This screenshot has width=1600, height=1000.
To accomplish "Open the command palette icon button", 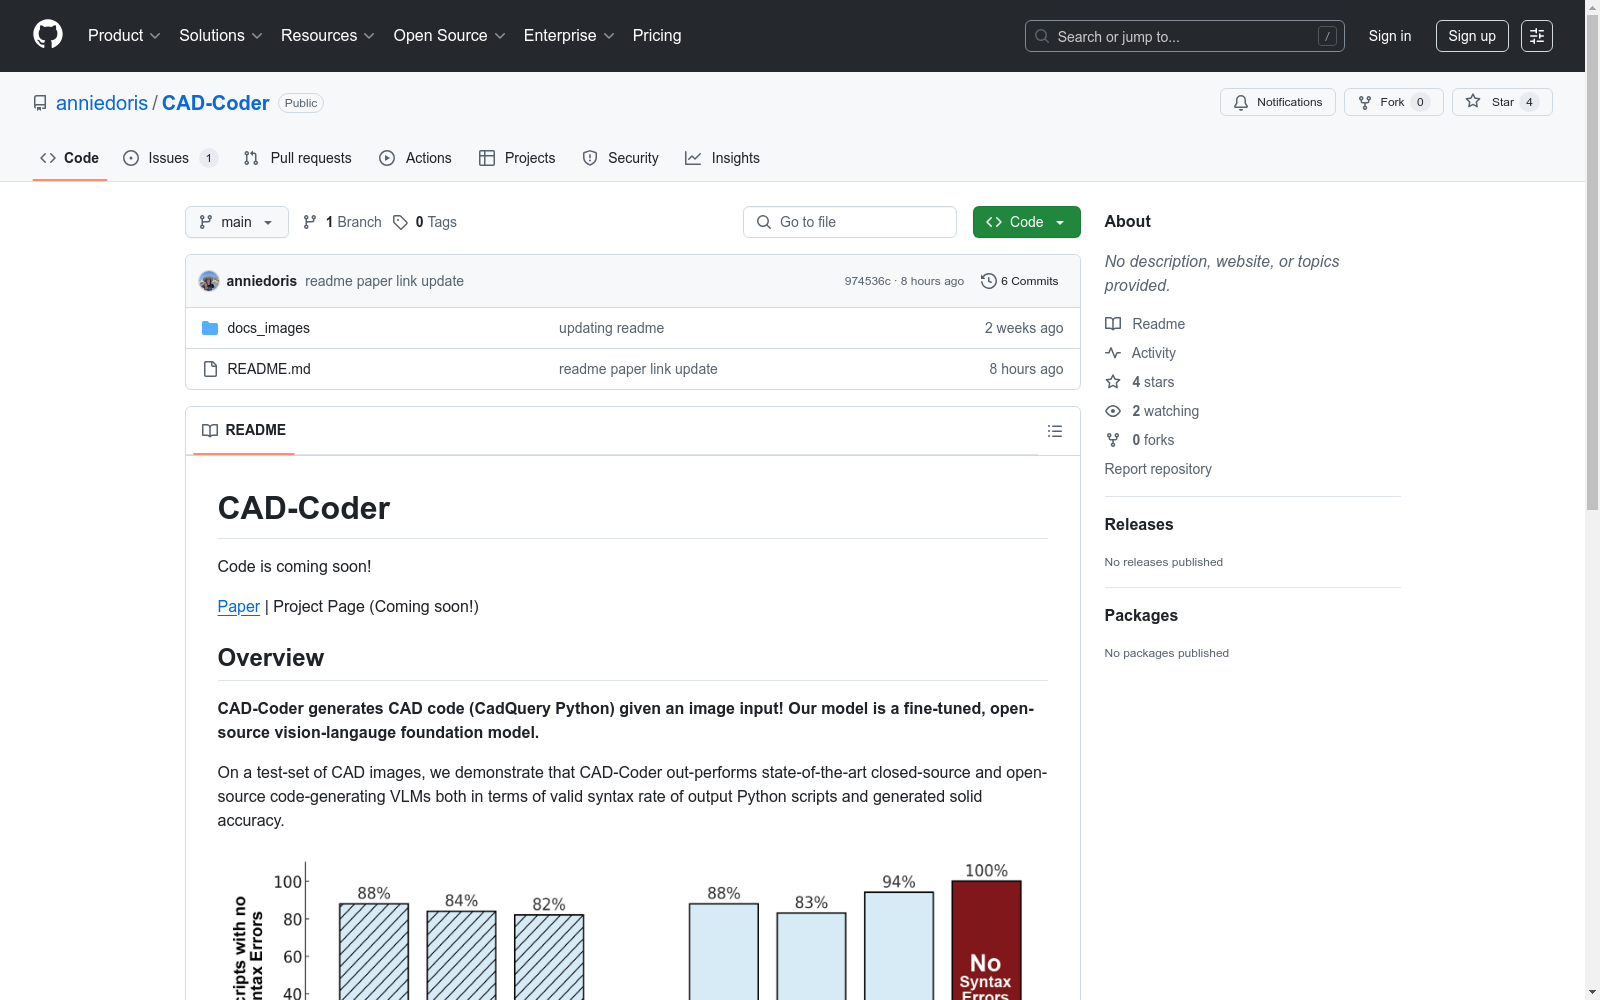I will [x=1537, y=36].
